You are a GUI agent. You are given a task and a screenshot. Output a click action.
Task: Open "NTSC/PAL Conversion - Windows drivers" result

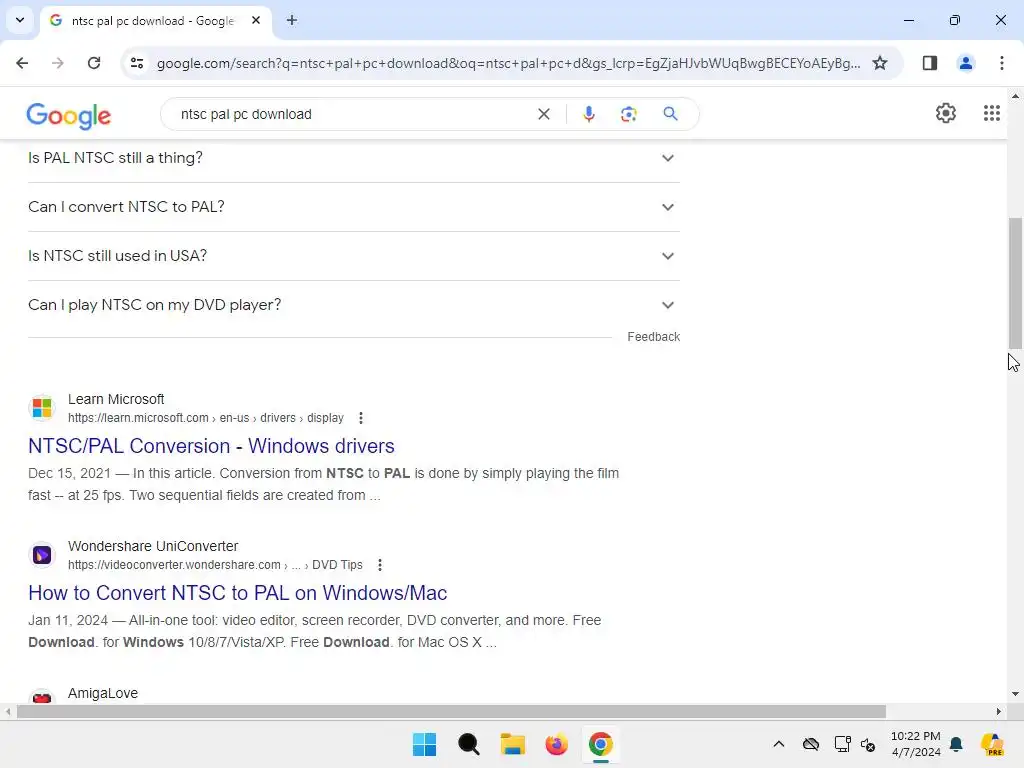[211, 446]
